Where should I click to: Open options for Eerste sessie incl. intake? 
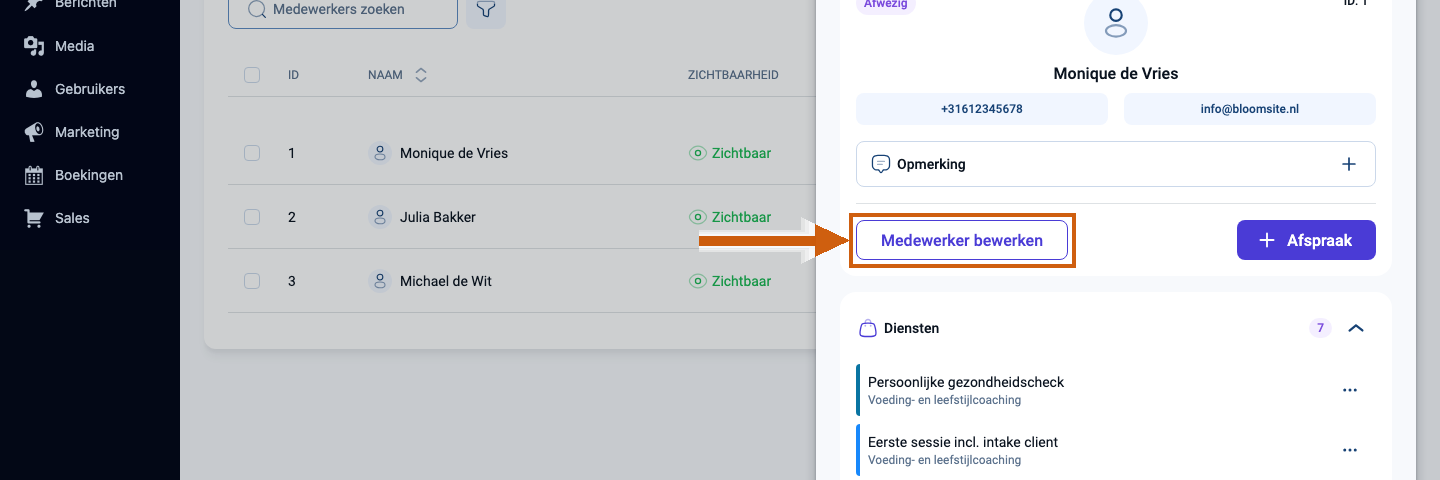pos(1350,450)
